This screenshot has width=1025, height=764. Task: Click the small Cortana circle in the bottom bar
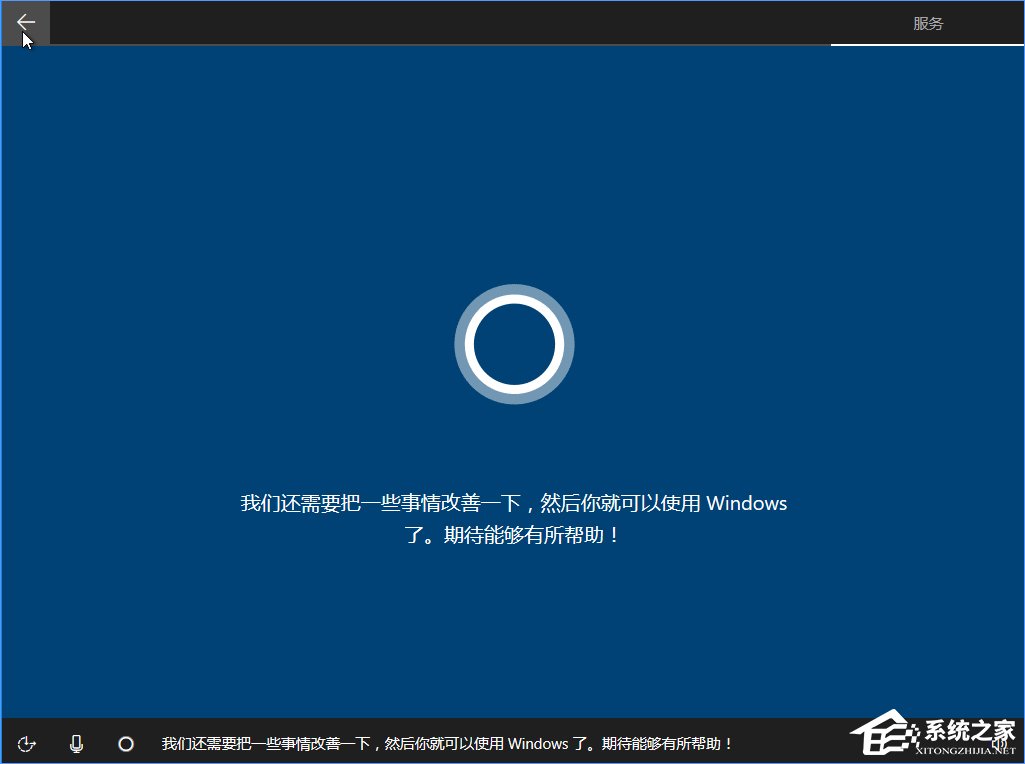pos(126,743)
